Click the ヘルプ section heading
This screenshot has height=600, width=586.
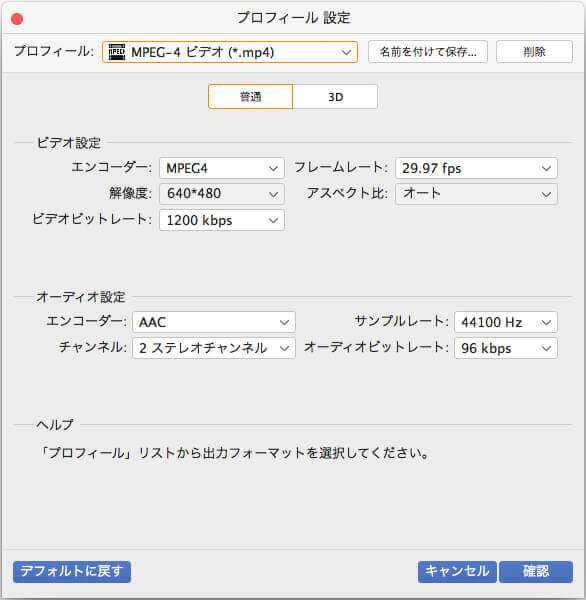55,425
